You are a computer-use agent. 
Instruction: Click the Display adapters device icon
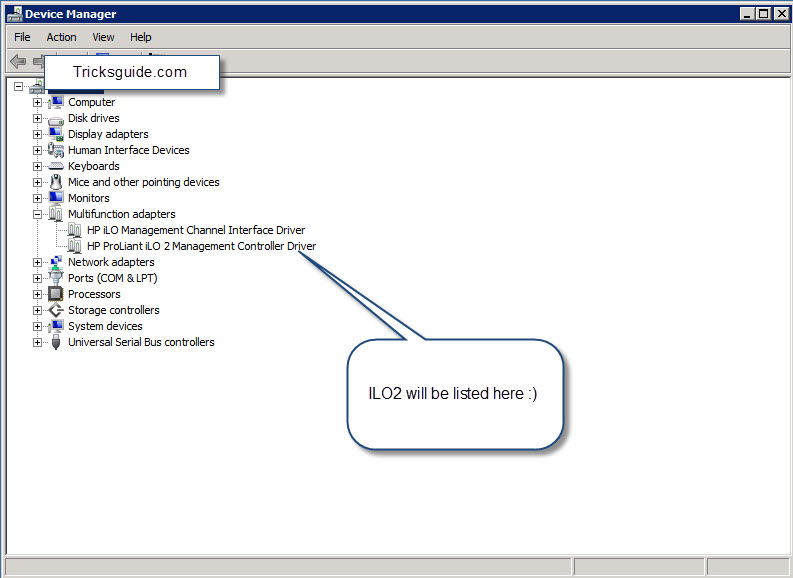[56, 134]
